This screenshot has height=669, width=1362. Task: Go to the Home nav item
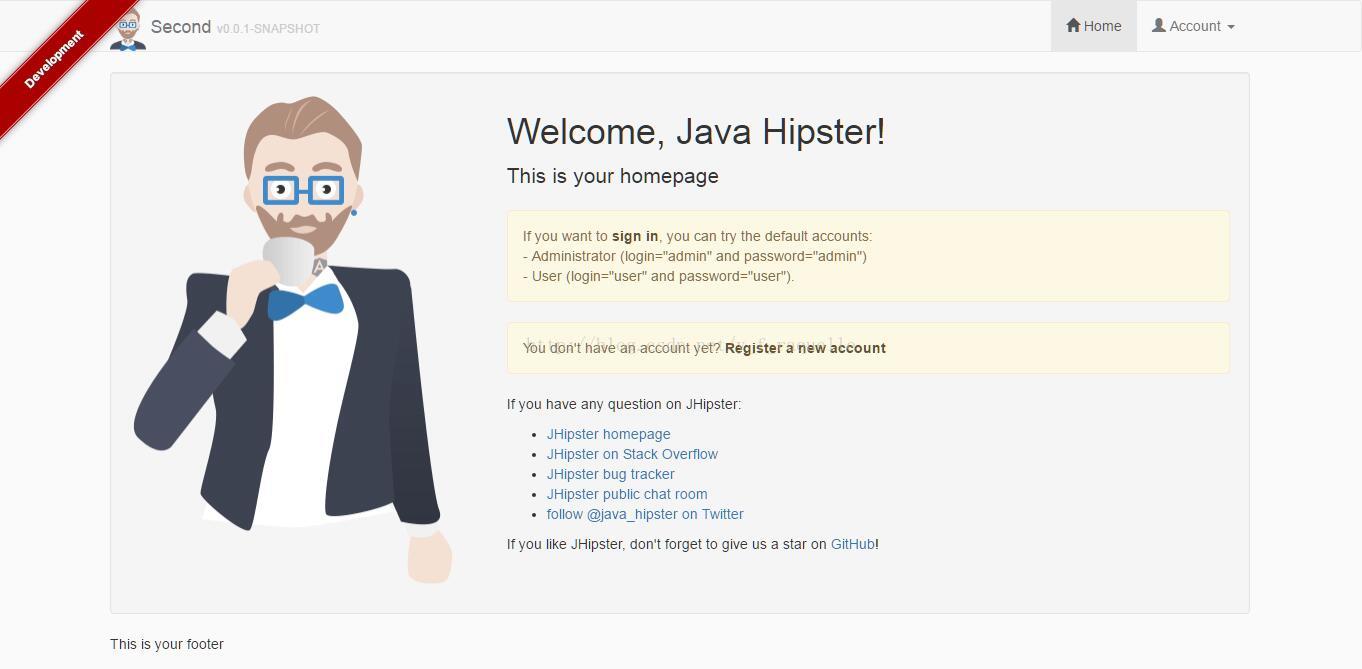[x=1094, y=26]
